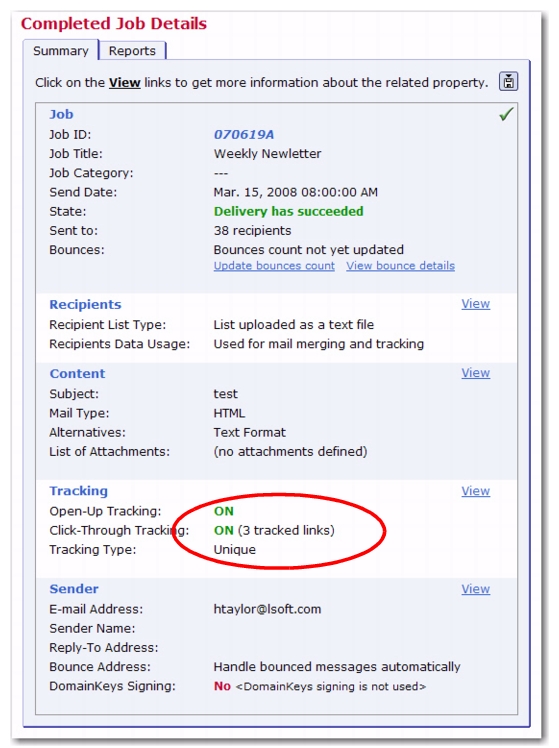Viewport: 559px width, 748px height.
Task: Click the Sender section heading
Action: click(74, 589)
